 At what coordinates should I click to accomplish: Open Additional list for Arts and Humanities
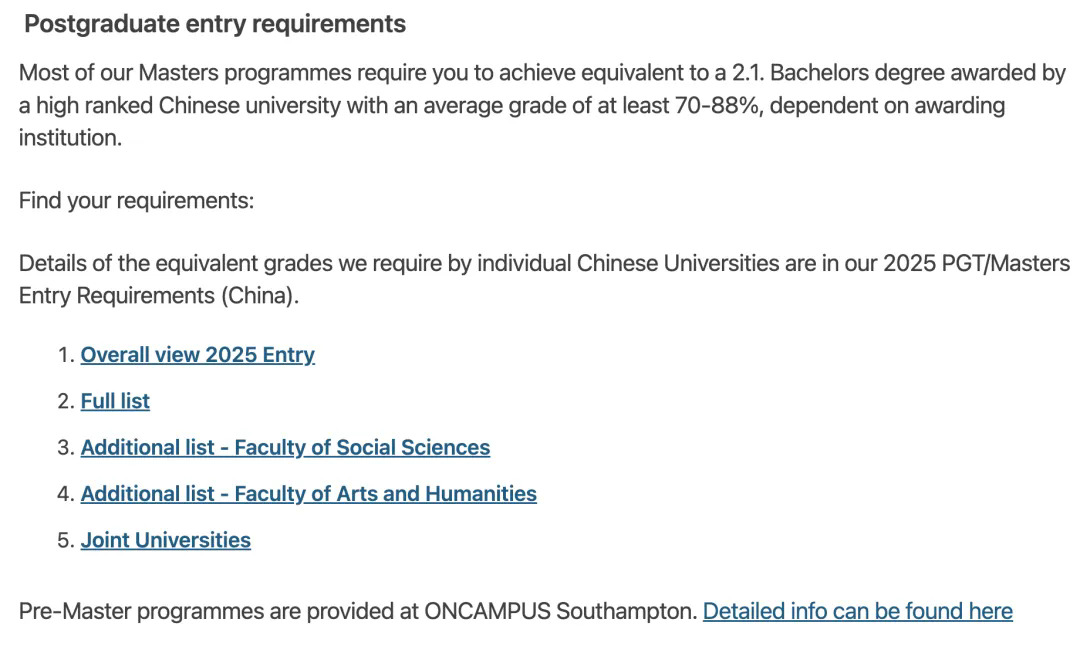[308, 494]
